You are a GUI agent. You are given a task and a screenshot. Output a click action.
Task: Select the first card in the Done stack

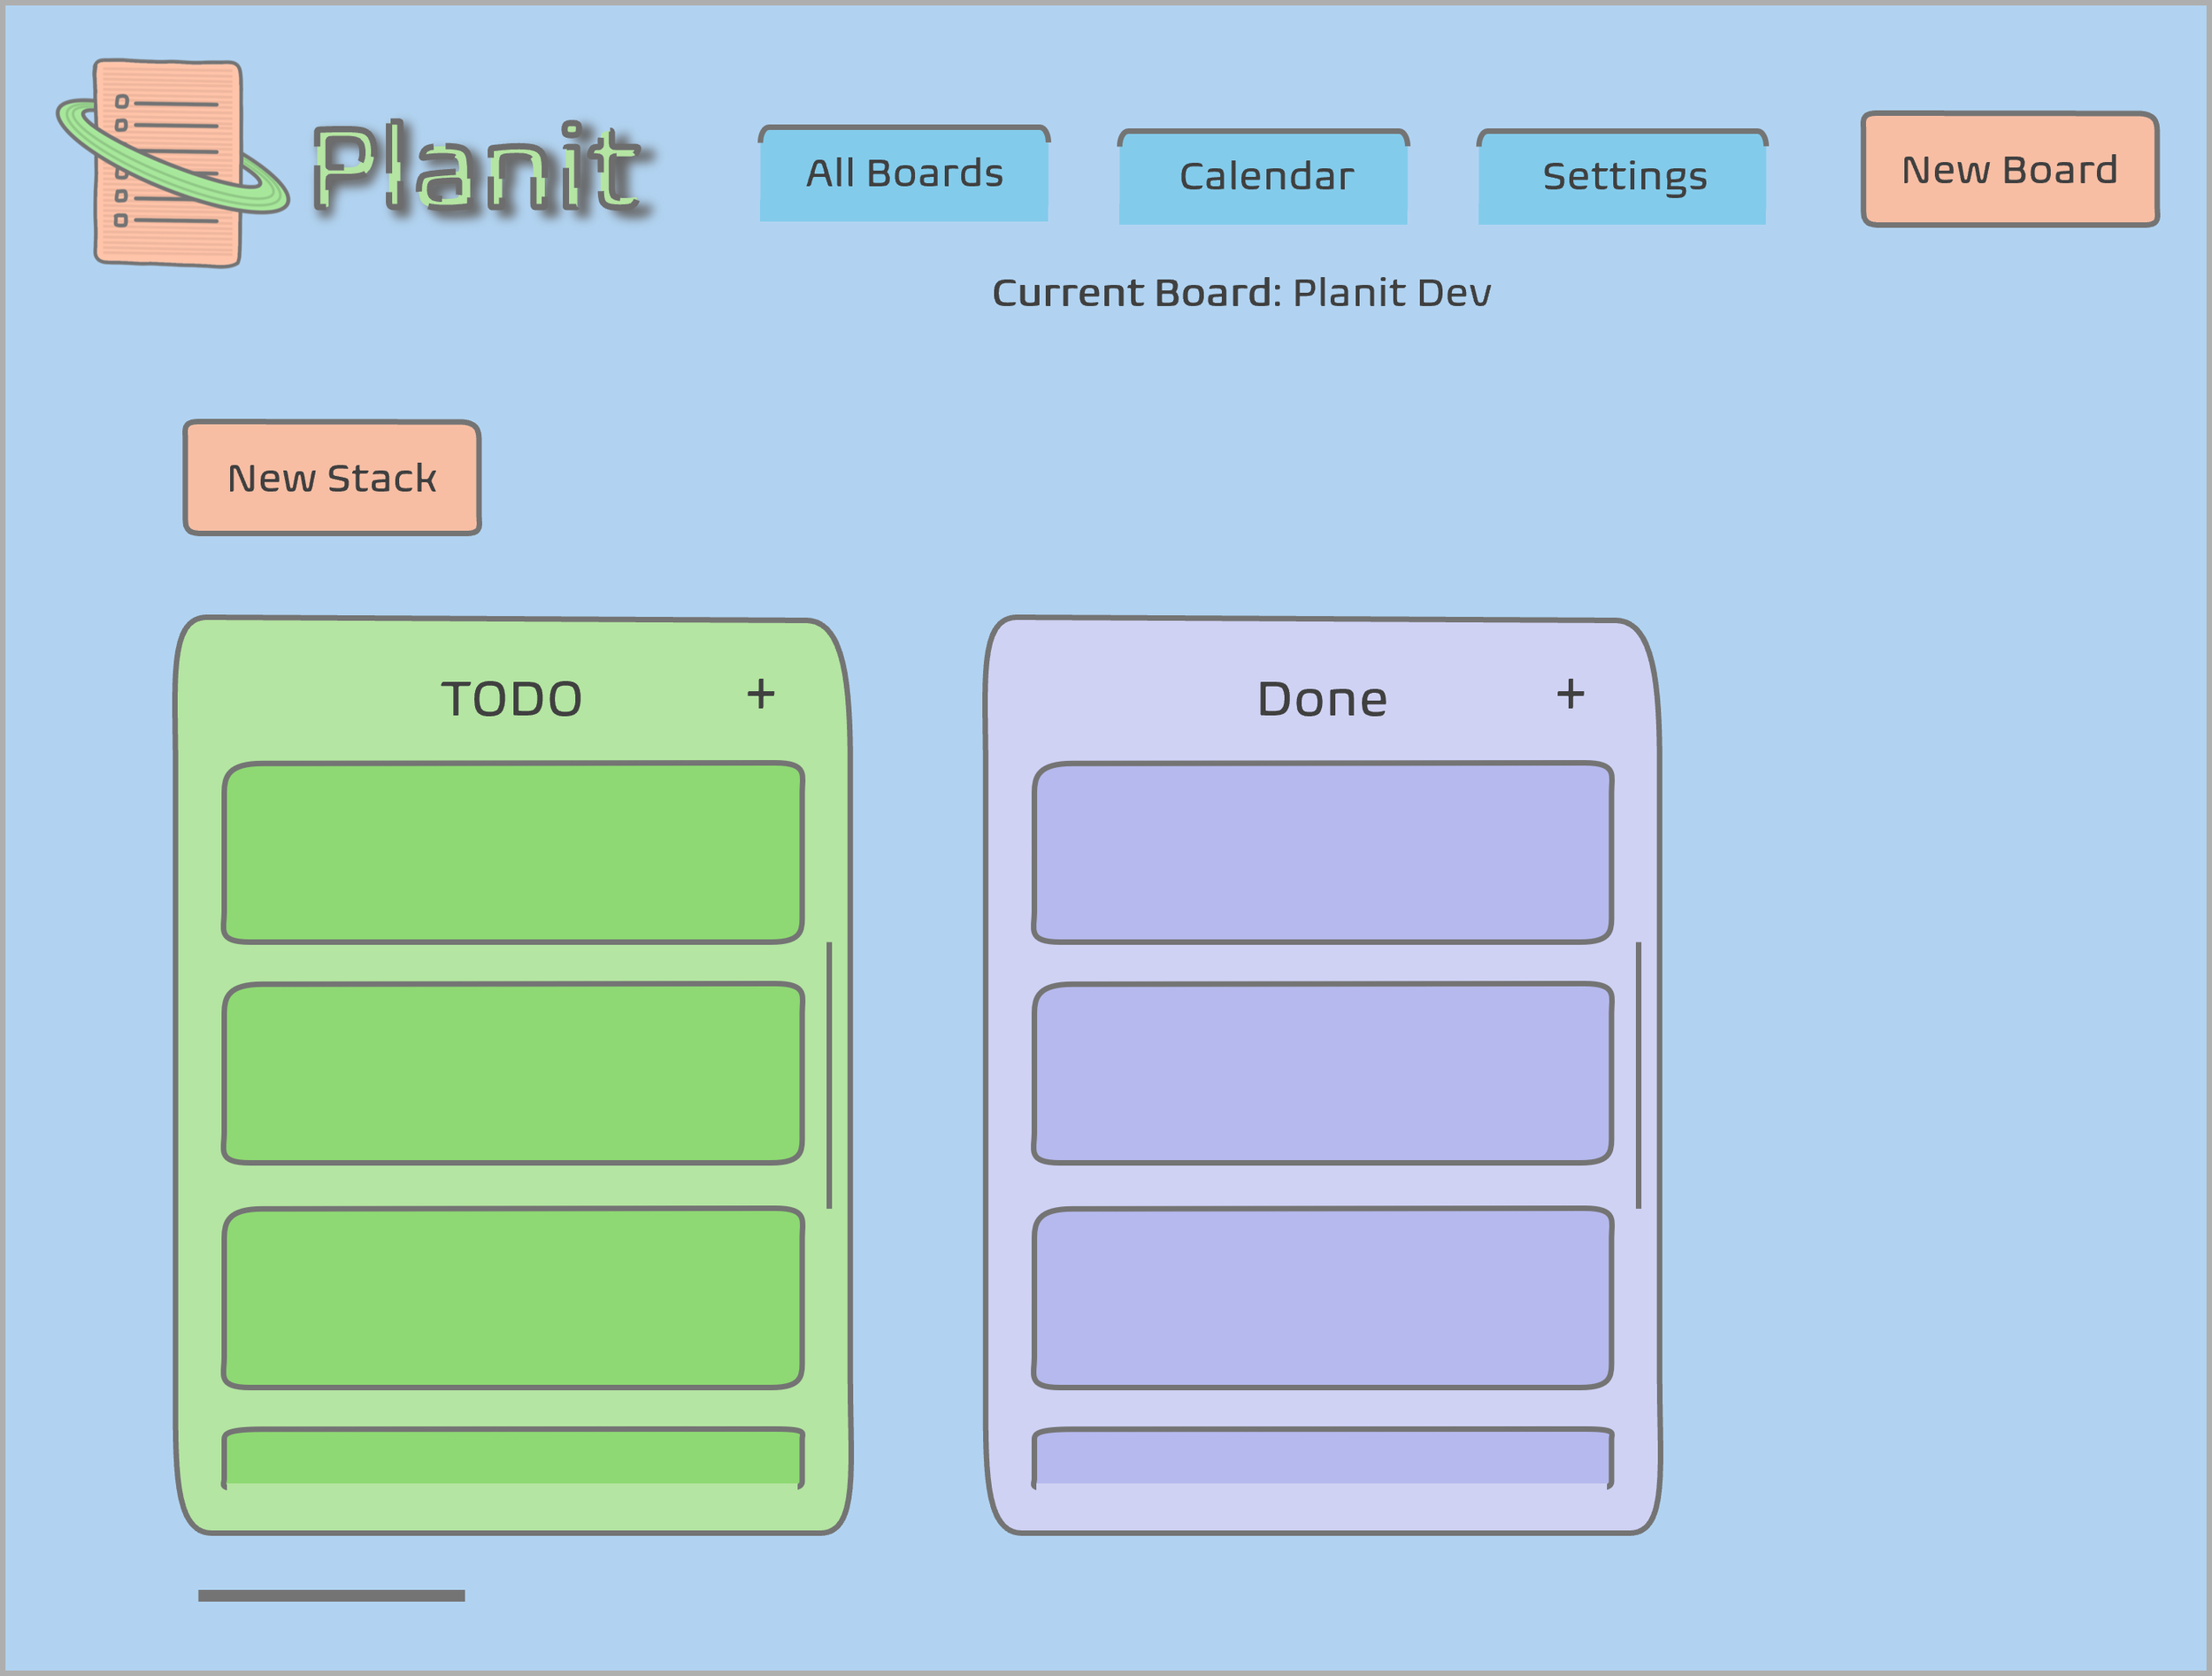point(1322,853)
